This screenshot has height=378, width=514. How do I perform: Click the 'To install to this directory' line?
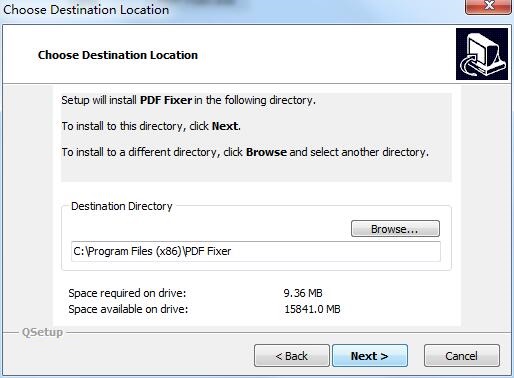click(151, 126)
